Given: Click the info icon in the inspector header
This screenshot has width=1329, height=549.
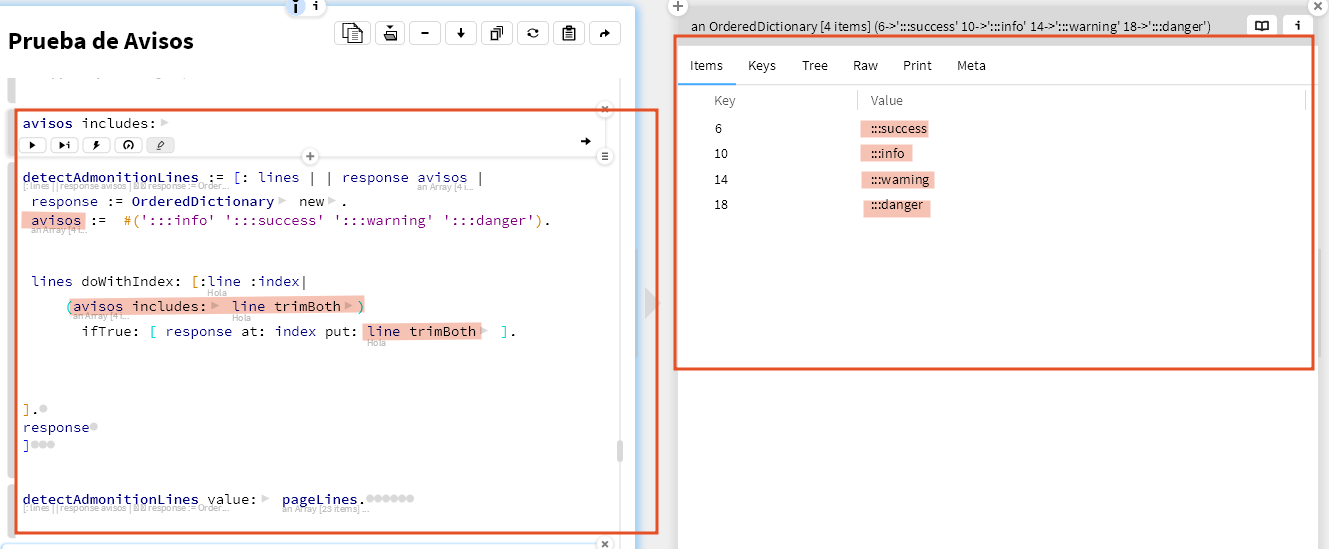Looking at the screenshot, I should [1298, 26].
